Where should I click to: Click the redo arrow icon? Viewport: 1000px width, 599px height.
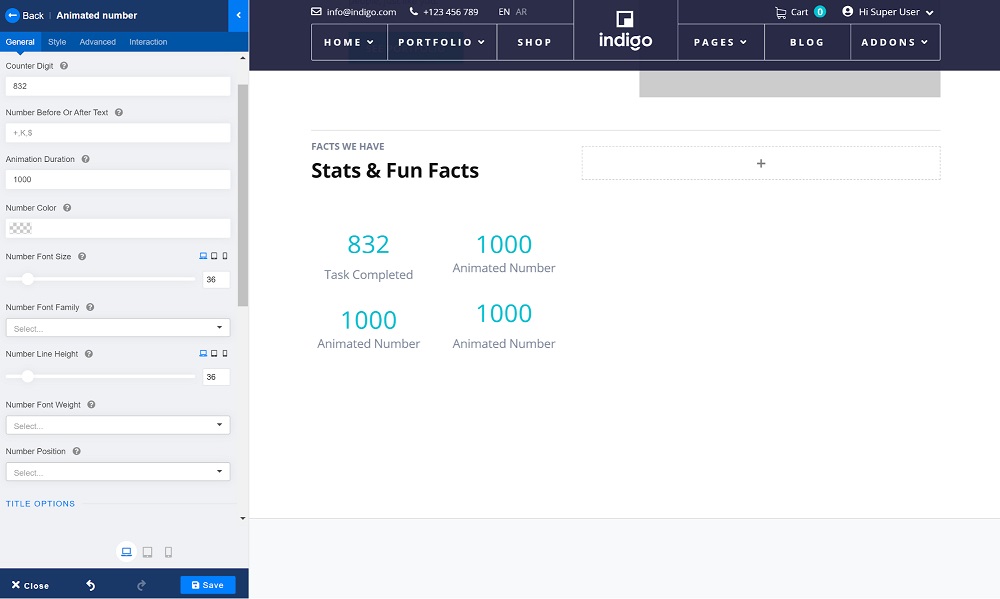tap(141, 585)
